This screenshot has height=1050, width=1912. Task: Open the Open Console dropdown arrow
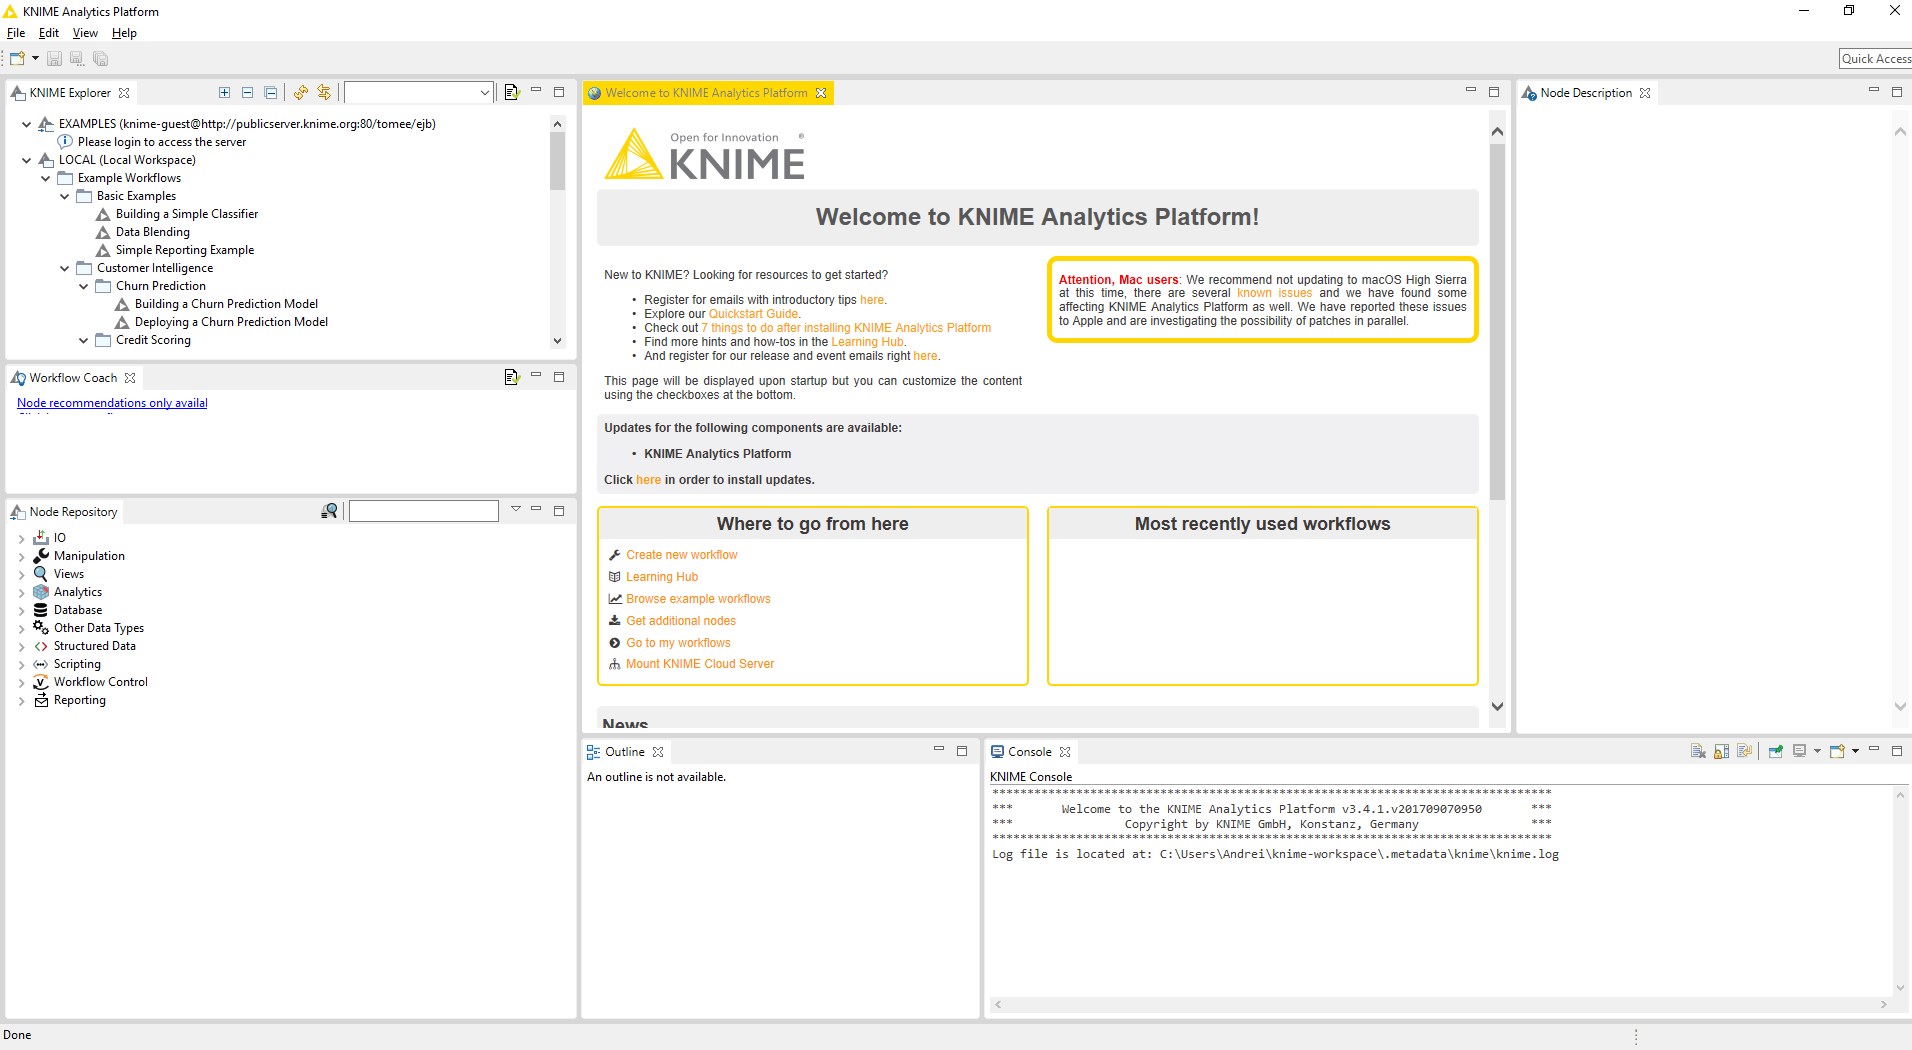[1855, 751]
